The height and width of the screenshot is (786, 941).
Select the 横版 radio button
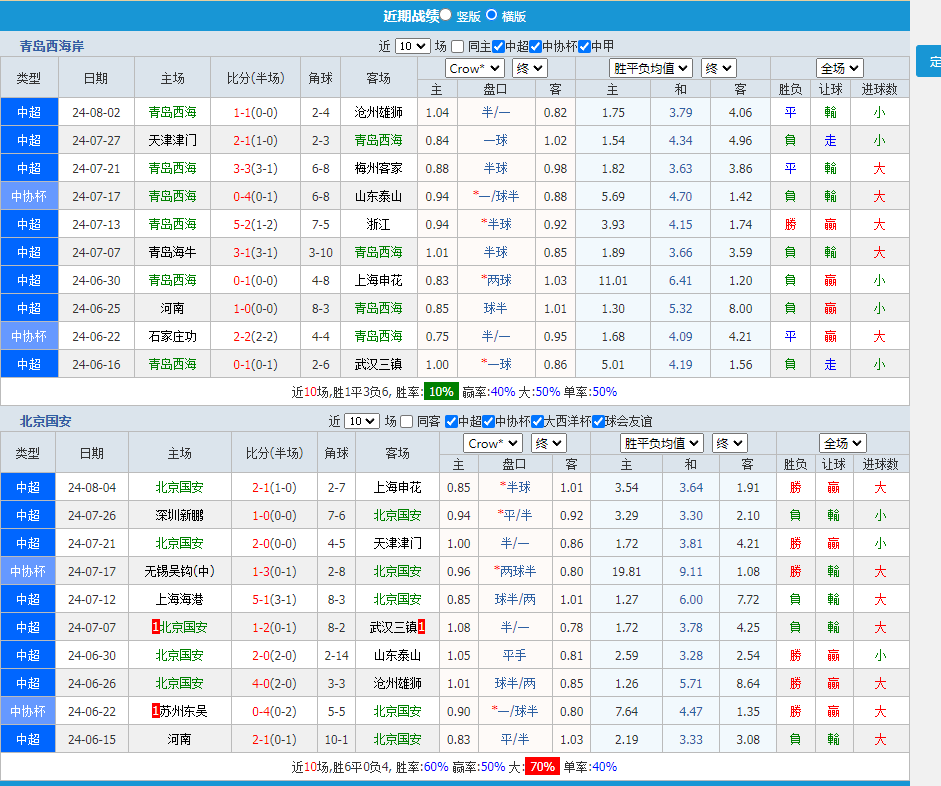491,16
